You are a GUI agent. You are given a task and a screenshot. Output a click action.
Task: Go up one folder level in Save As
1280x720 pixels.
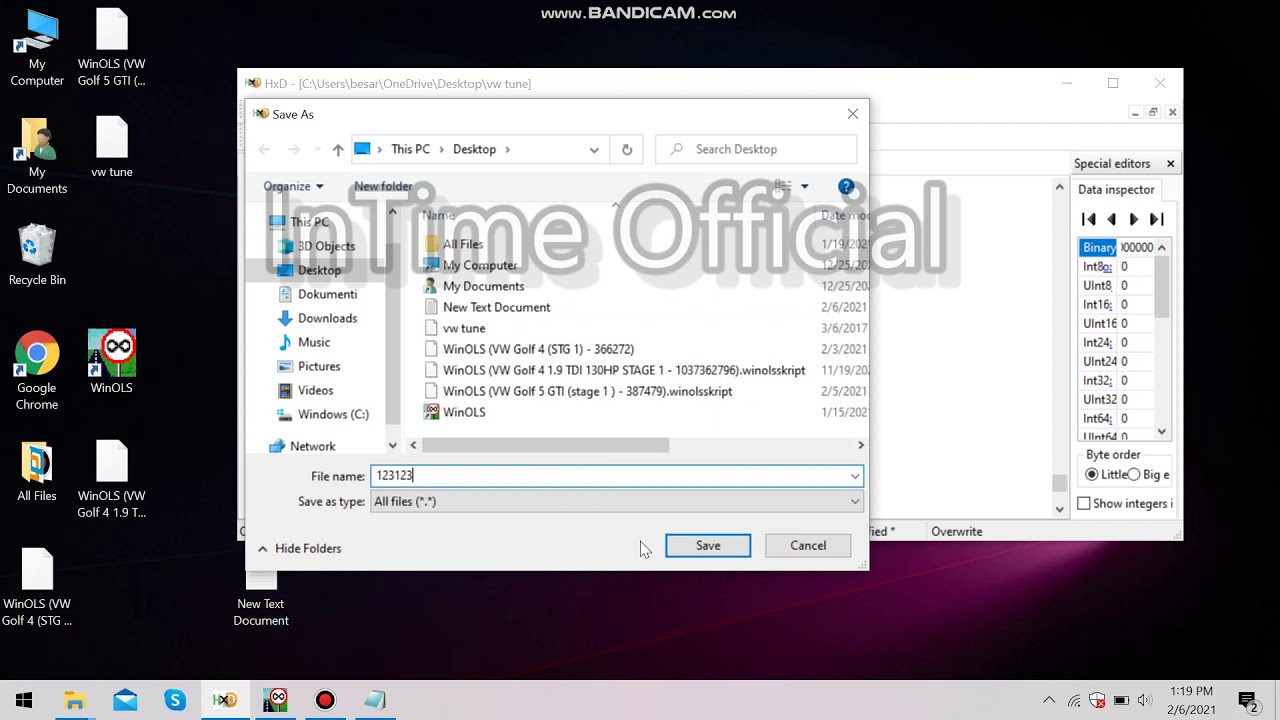(338, 149)
